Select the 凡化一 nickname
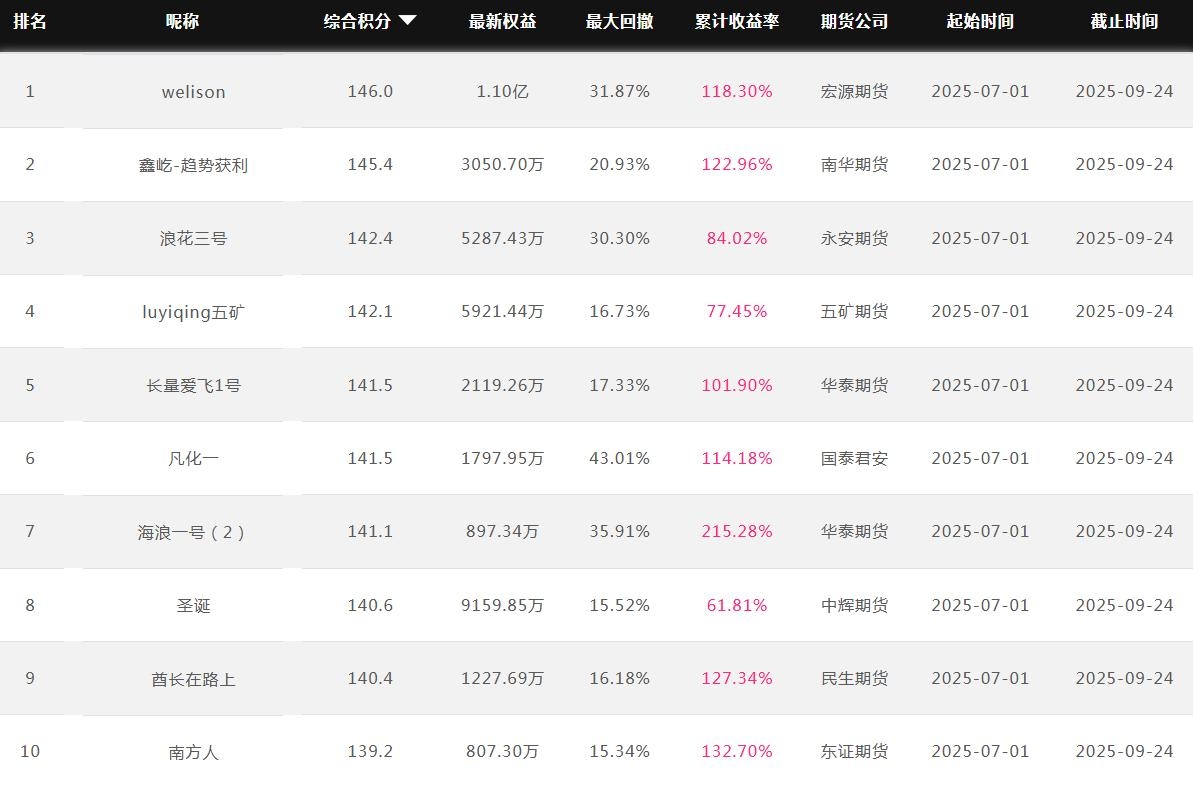 coord(193,459)
